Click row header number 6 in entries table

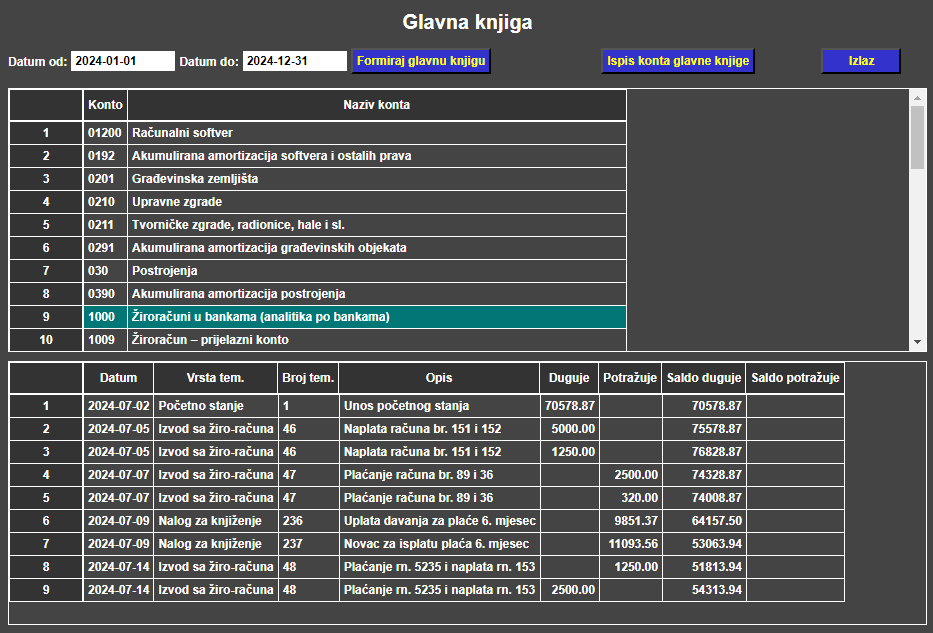pyautogui.click(x=46, y=521)
